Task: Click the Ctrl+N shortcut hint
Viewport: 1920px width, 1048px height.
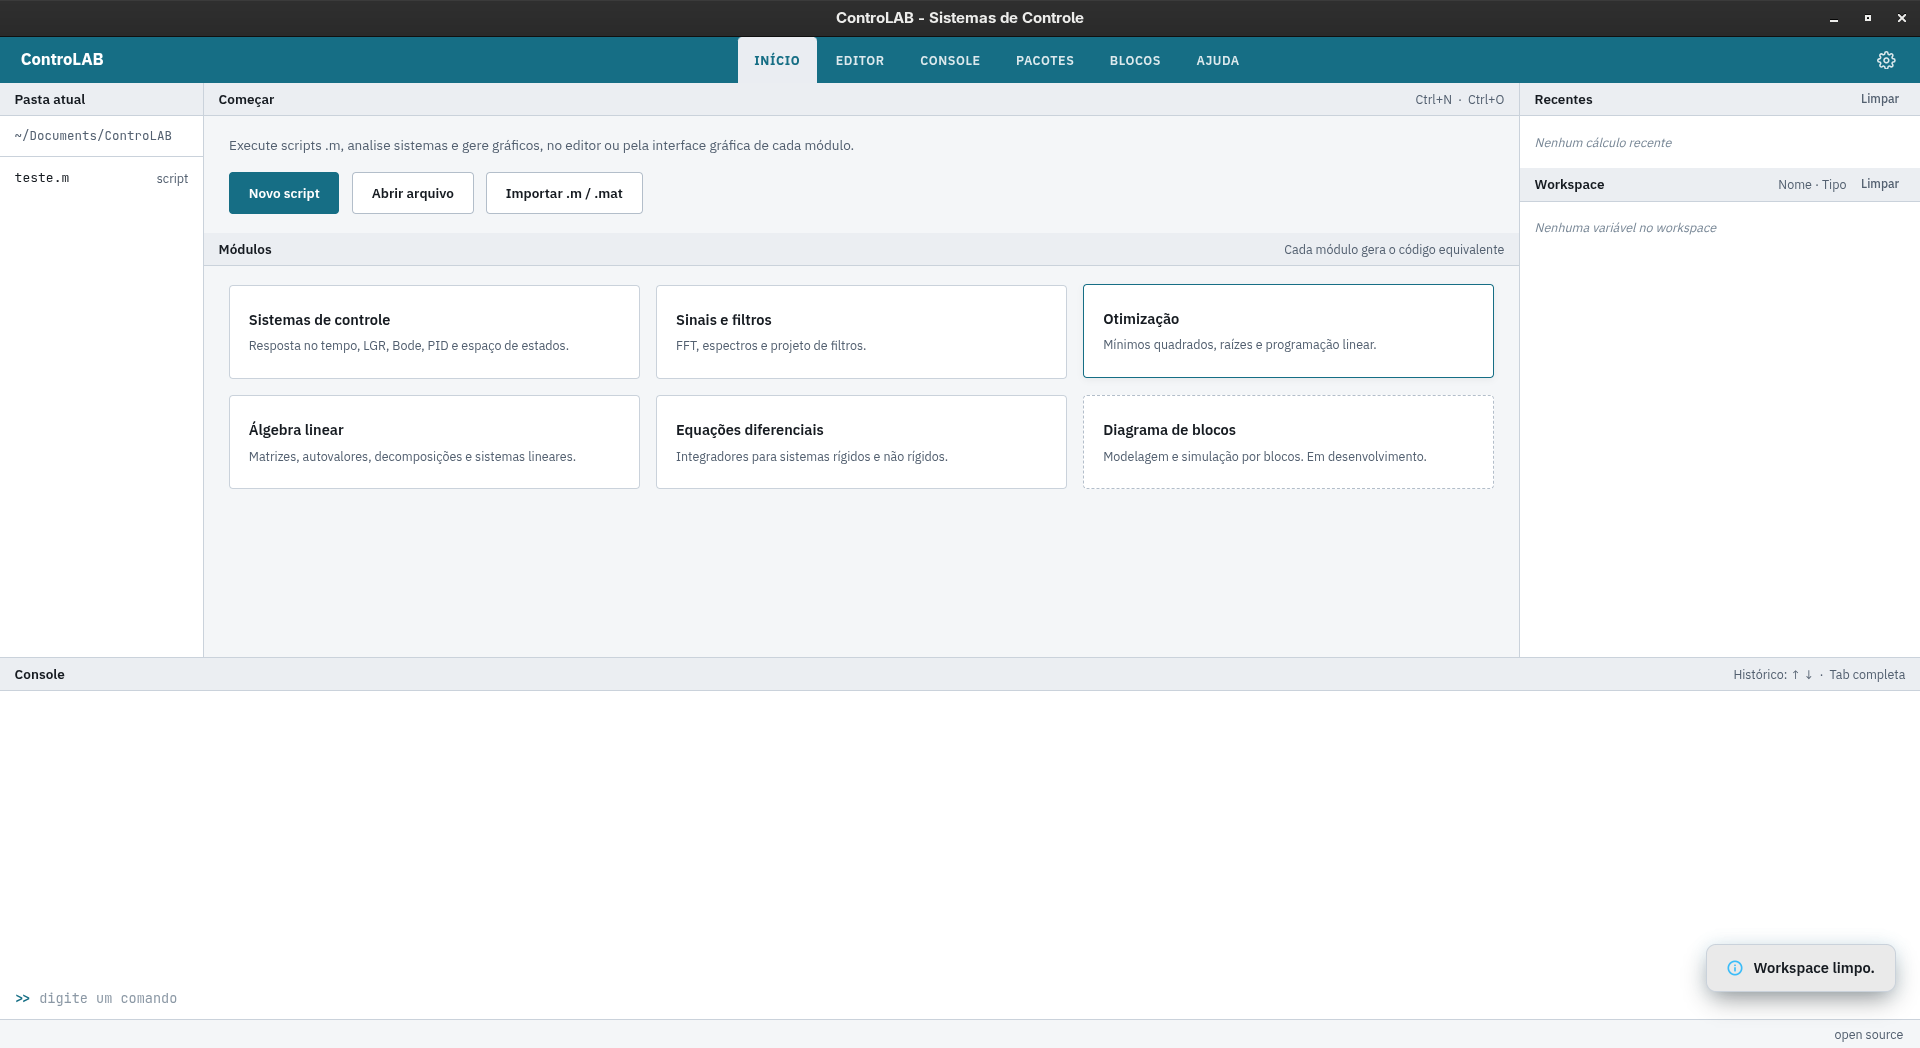Action: click(x=1433, y=99)
